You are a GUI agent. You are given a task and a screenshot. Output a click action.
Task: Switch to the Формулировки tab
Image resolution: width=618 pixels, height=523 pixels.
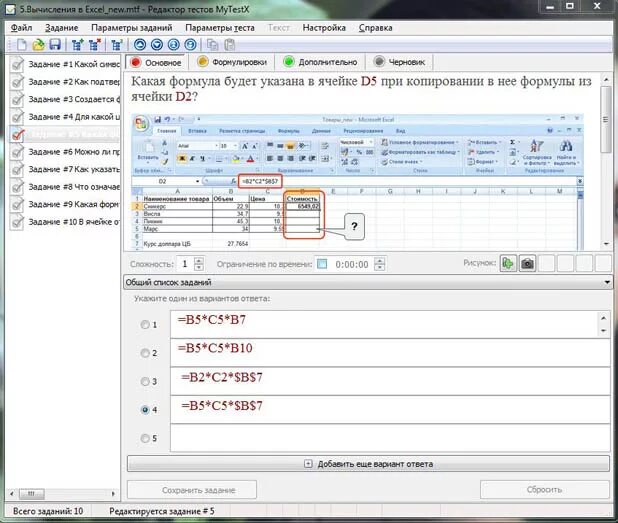(x=232, y=62)
